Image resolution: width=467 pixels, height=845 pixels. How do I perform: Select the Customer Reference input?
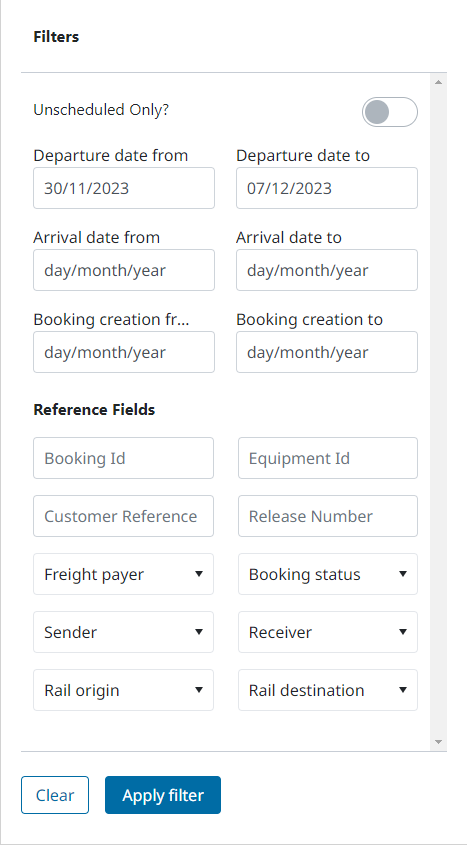pos(123,516)
